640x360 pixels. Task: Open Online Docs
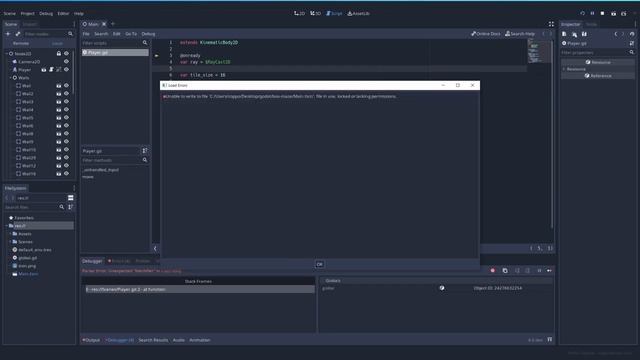point(485,34)
